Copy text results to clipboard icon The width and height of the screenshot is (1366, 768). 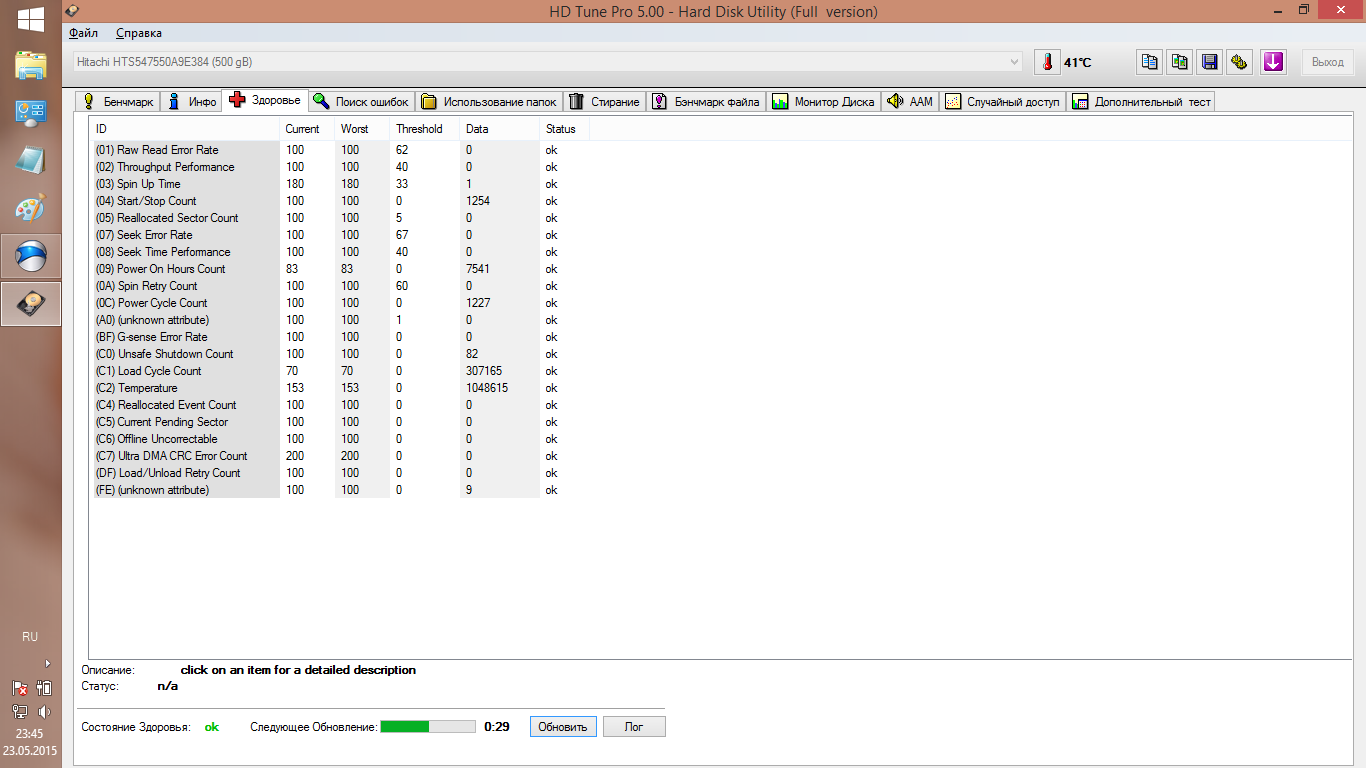(1150, 62)
